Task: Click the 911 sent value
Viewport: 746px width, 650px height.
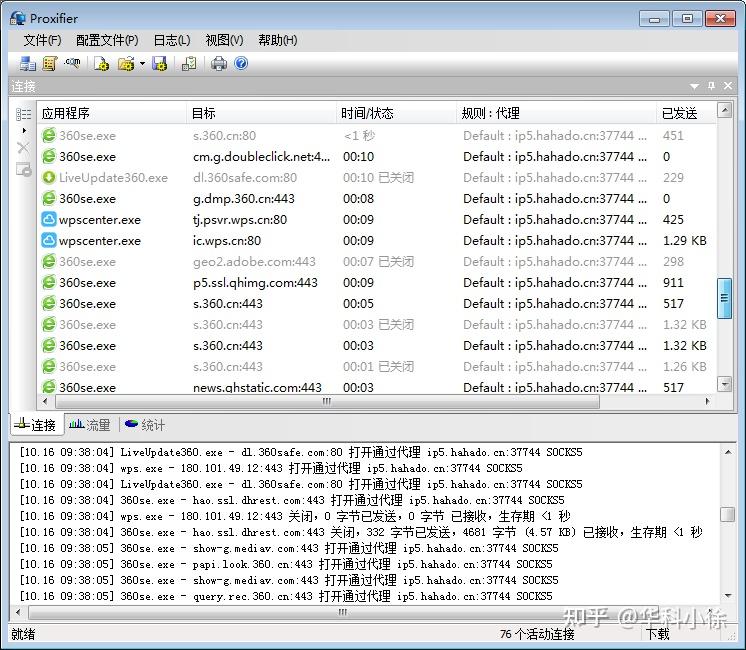Action: coord(673,282)
